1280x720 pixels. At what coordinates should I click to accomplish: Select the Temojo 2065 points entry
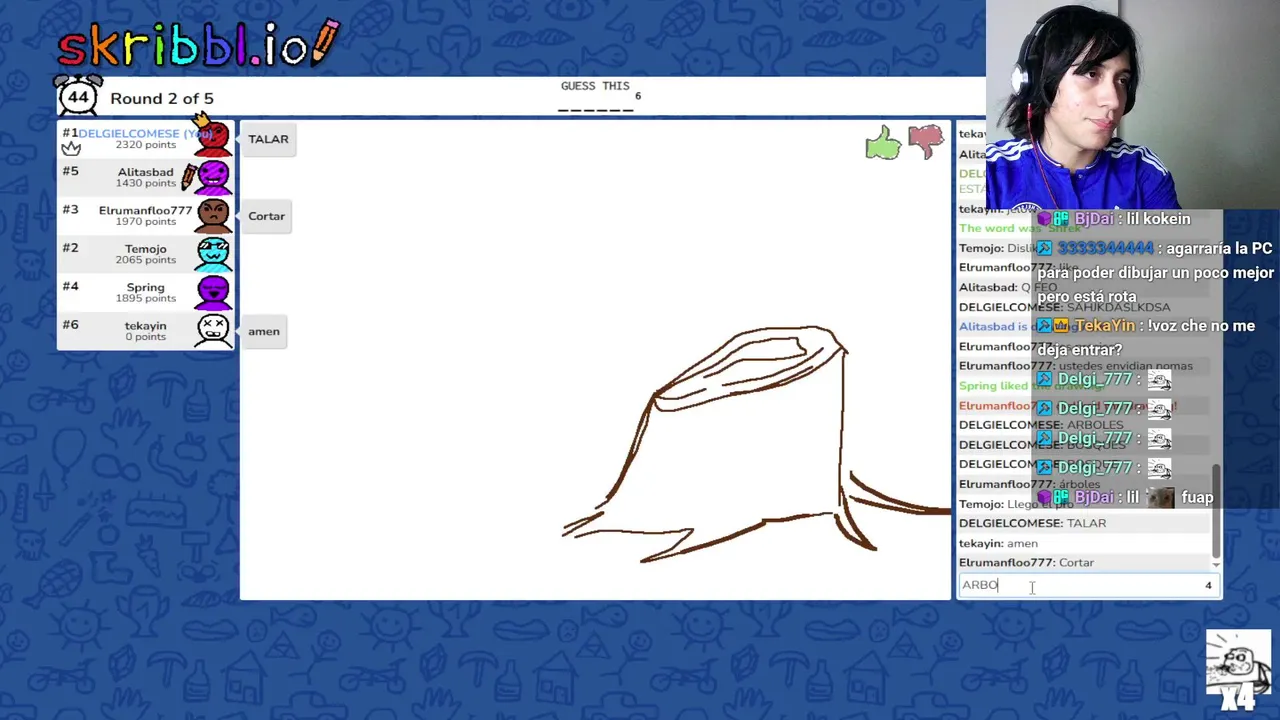tap(146, 254)
